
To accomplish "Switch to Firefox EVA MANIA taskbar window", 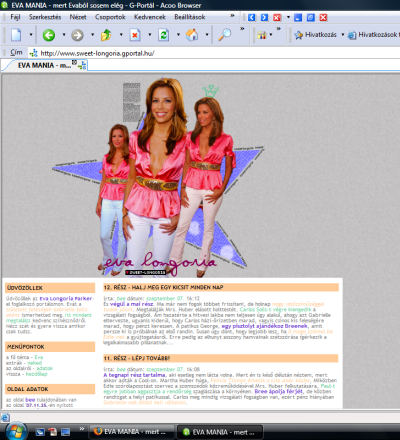I will [x=132, y=432].
